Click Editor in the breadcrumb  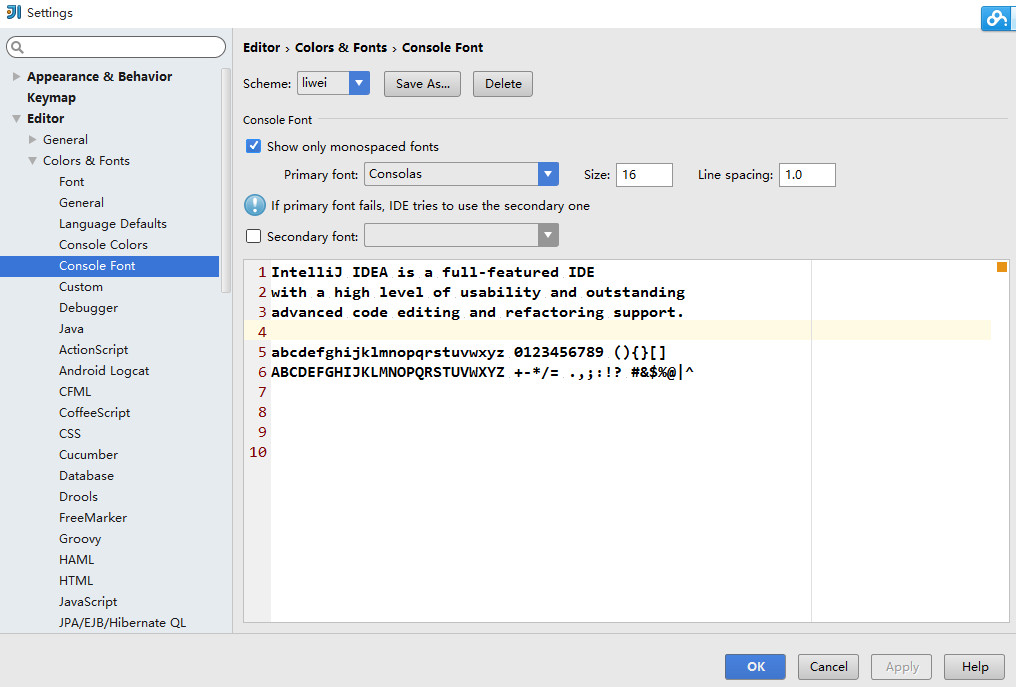click(262, 47)
